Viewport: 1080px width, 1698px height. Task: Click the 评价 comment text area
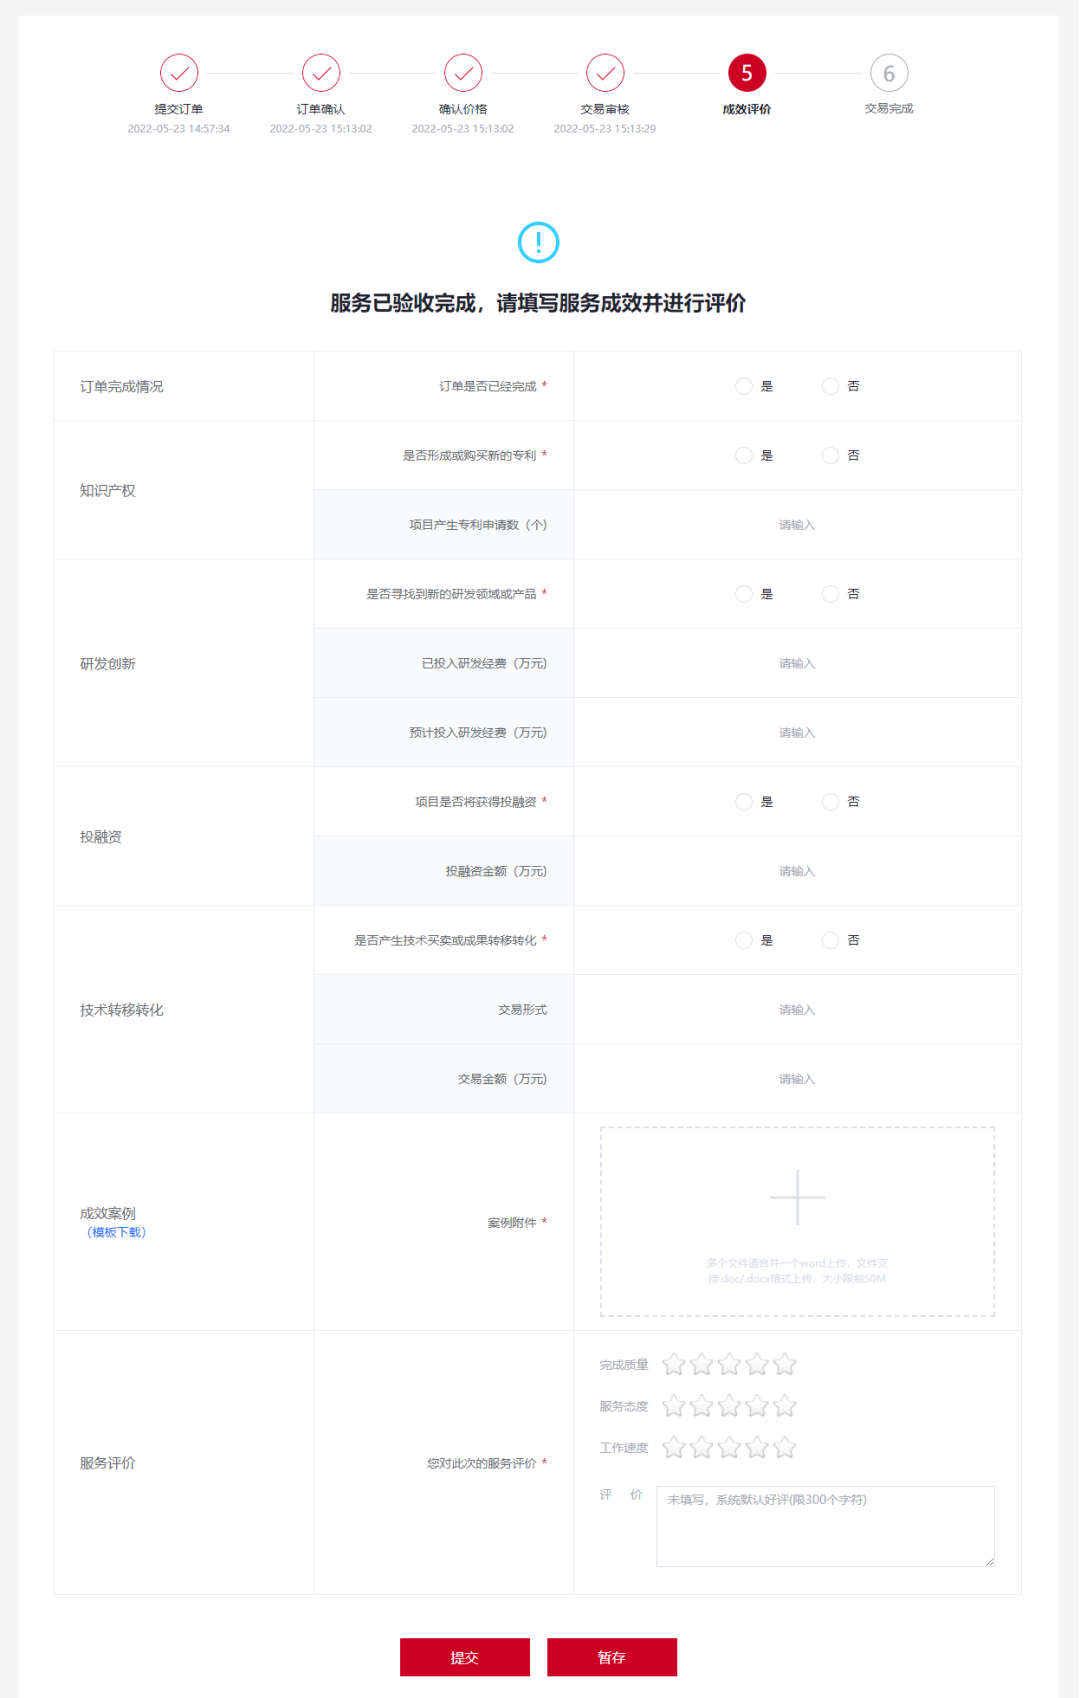(823, 1525)
